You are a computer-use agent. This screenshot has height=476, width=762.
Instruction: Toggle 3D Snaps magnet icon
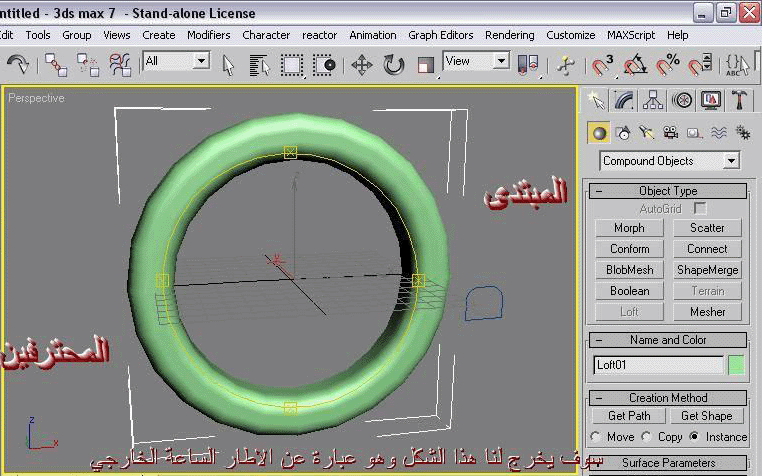603,65
